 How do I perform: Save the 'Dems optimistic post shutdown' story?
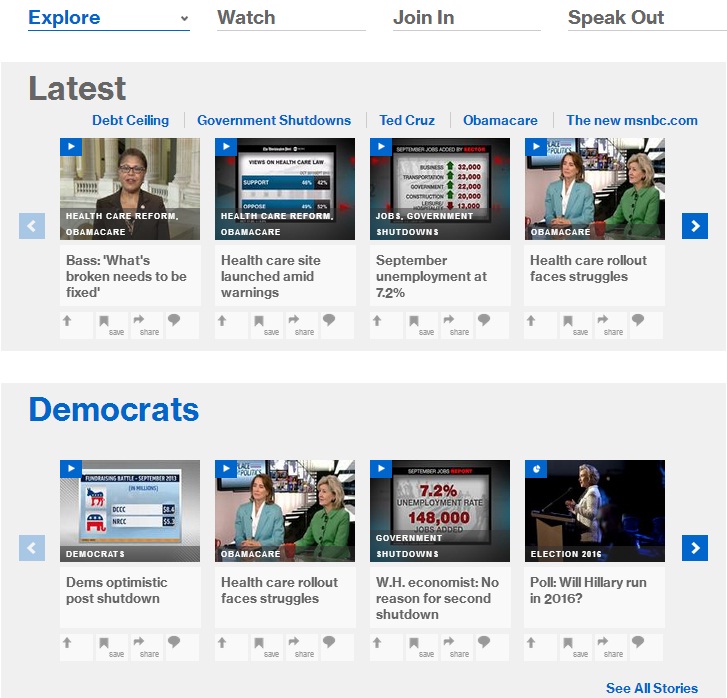tap(106, 646)
